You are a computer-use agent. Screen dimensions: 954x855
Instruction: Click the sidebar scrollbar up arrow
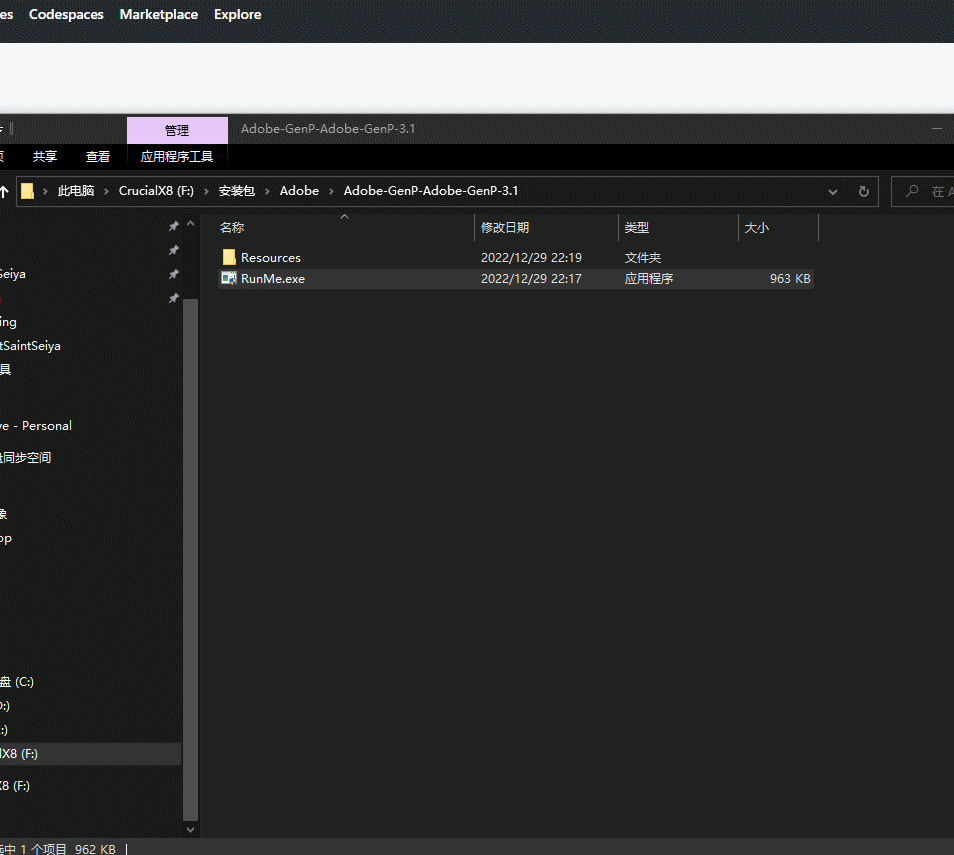pos(190,224)
